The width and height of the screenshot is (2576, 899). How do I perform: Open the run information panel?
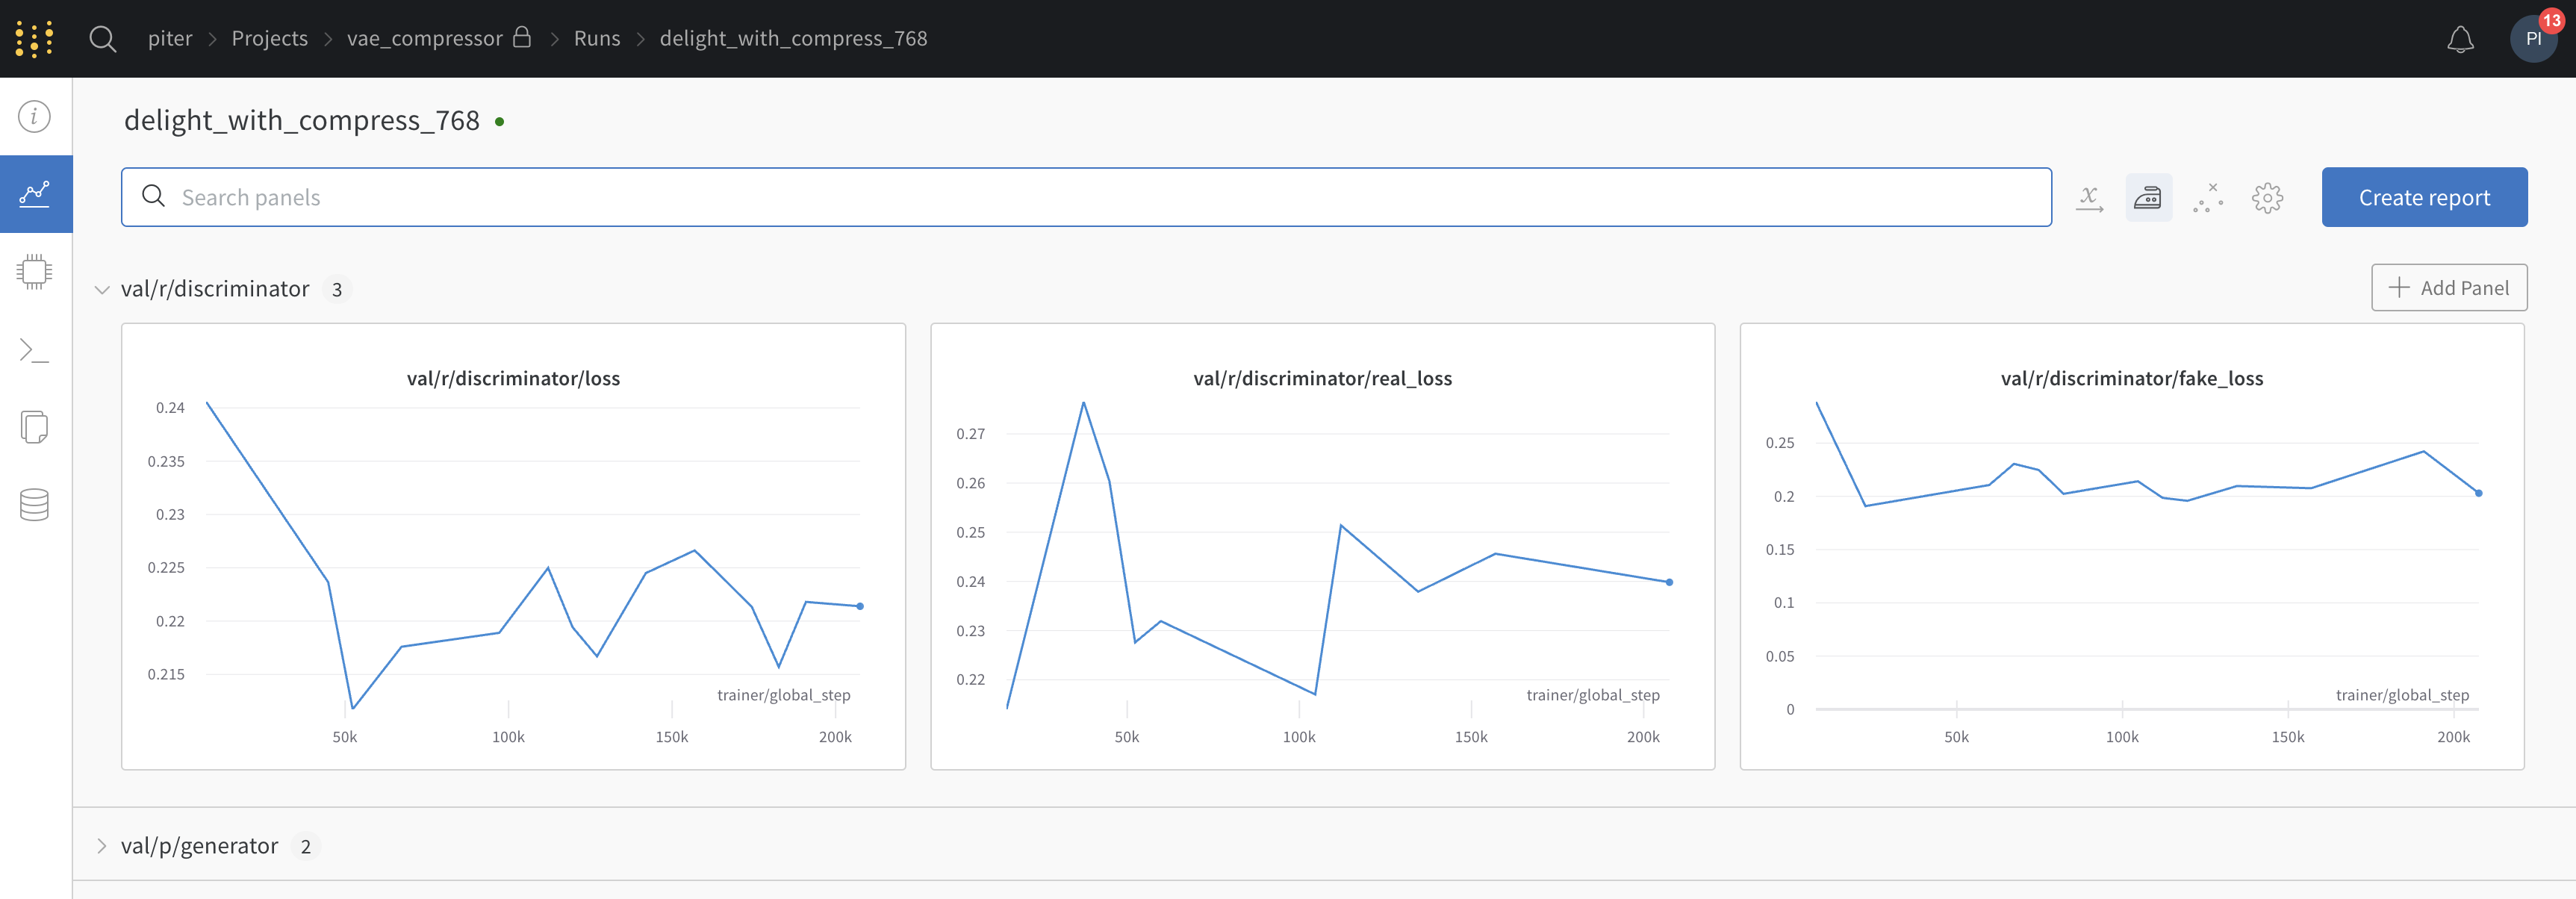33,116
